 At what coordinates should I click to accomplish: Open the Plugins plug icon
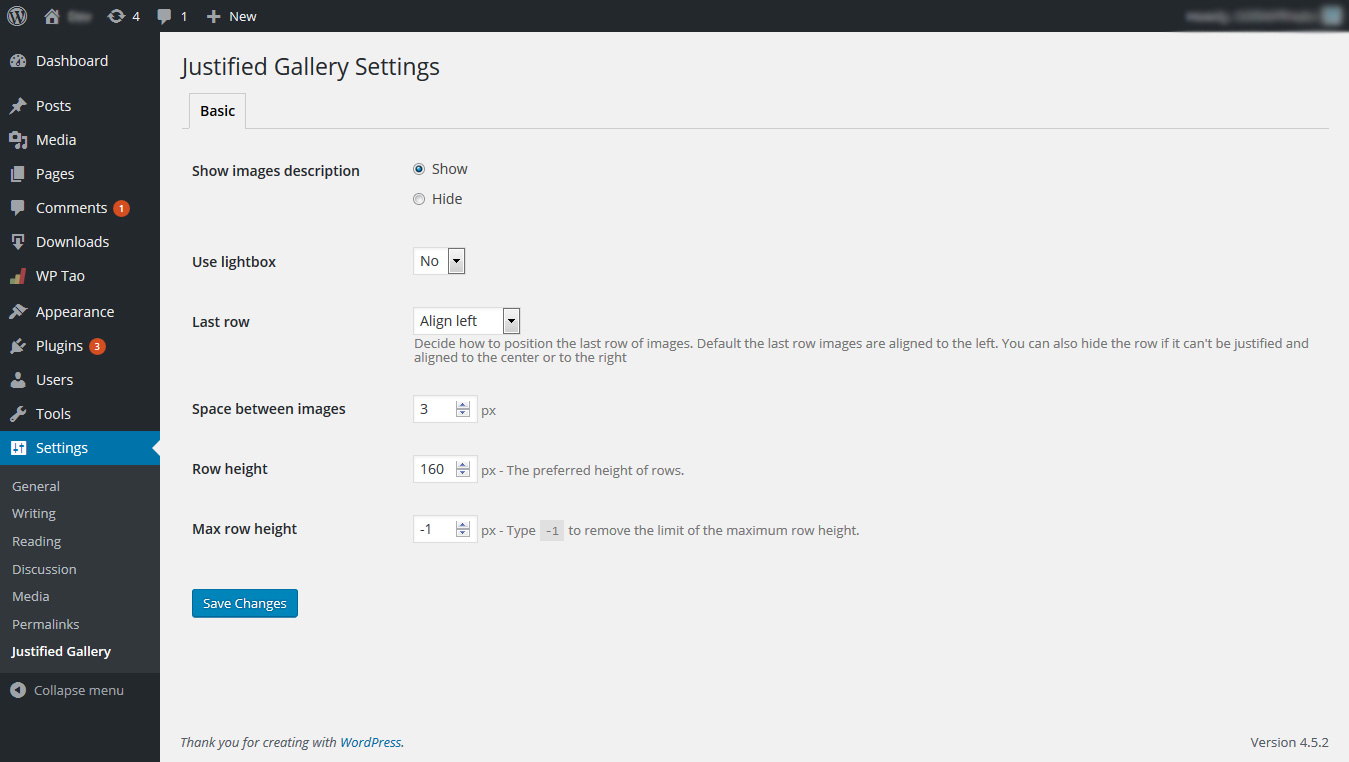(18, 346)
